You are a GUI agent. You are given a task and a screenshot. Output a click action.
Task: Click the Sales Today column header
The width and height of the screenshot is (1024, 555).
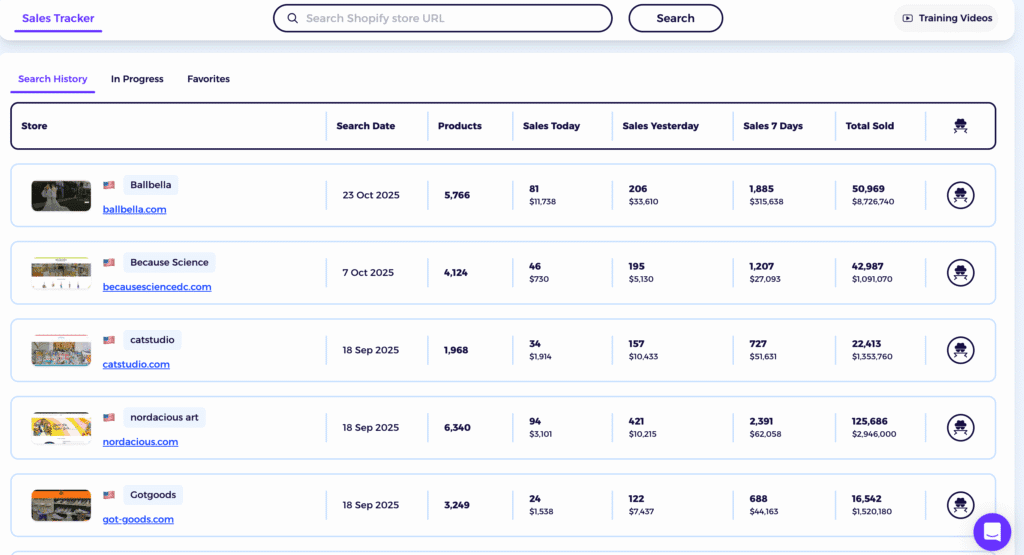coord(551,126)
